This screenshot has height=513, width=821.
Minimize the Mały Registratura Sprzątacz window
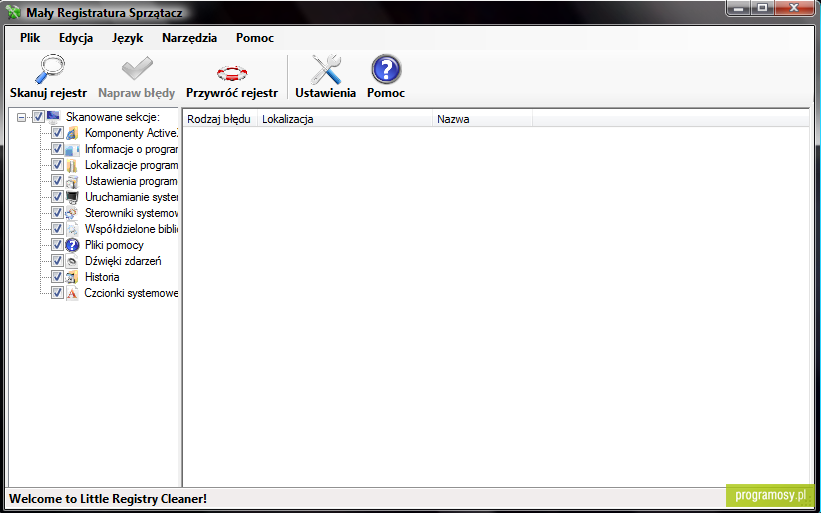click(x=739, y=8)
